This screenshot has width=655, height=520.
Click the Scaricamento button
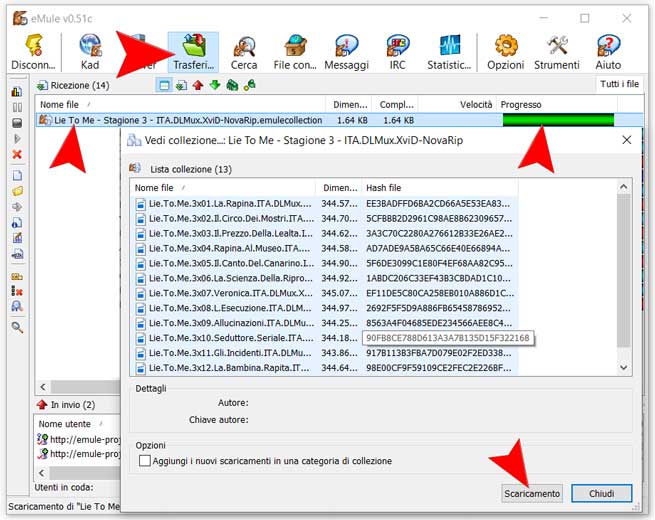(531, 494)
